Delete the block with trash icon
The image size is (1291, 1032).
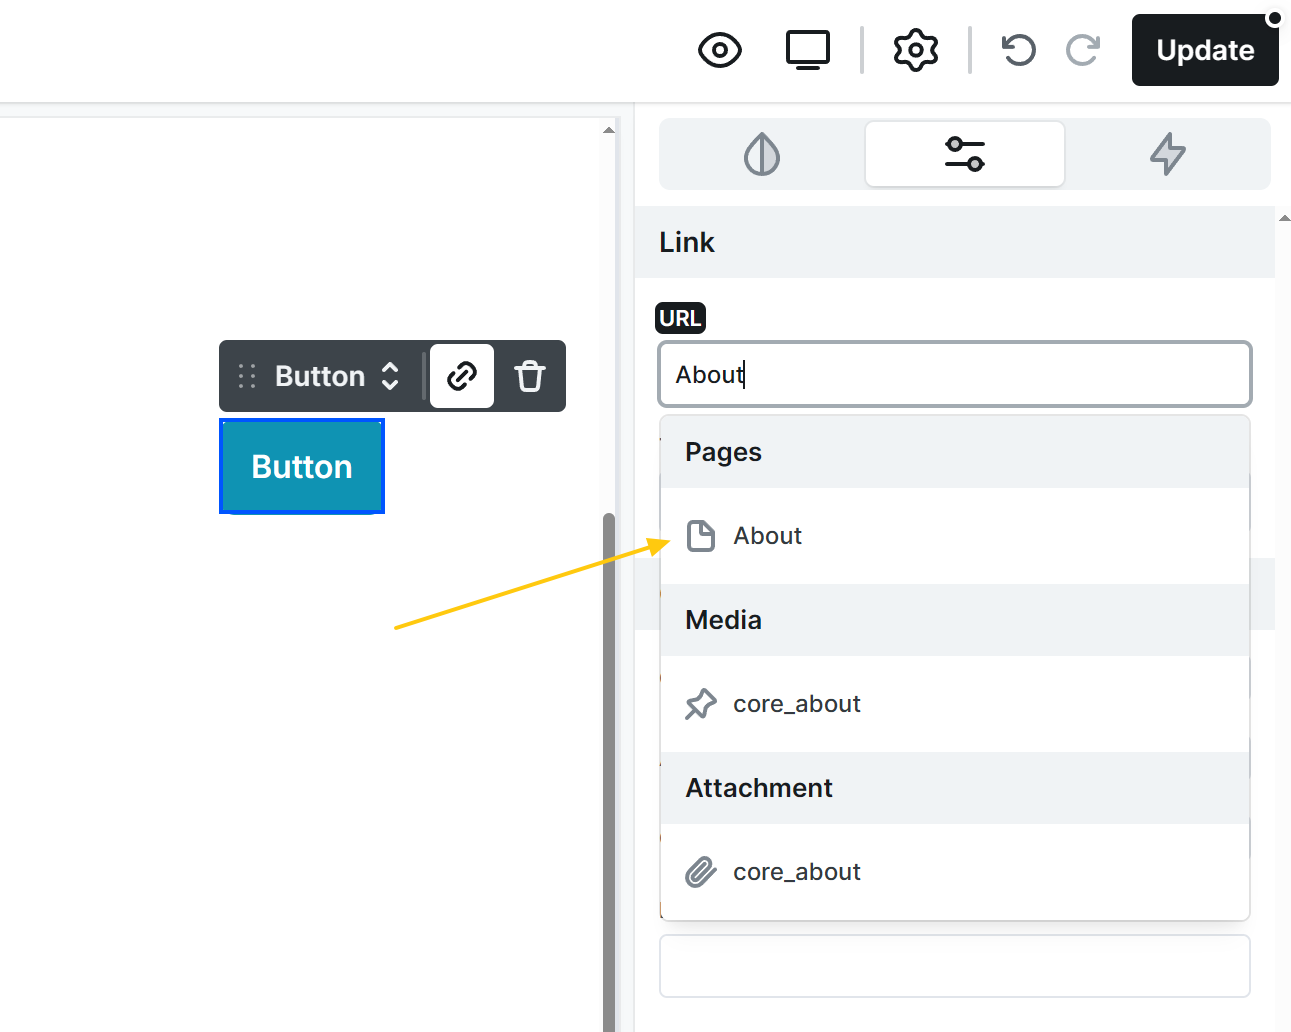[529, 376]
